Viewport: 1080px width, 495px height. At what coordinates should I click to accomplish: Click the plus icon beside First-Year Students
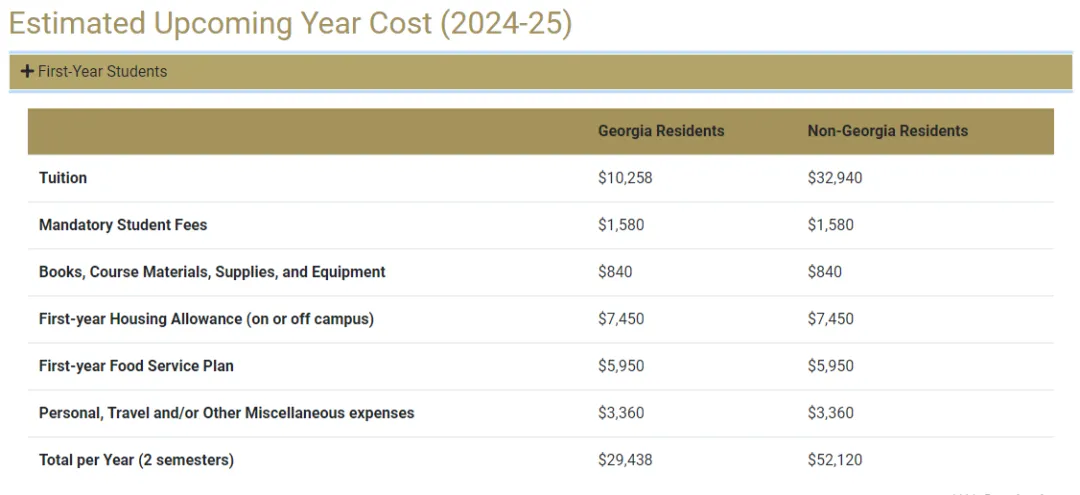[x=28, y=72]
